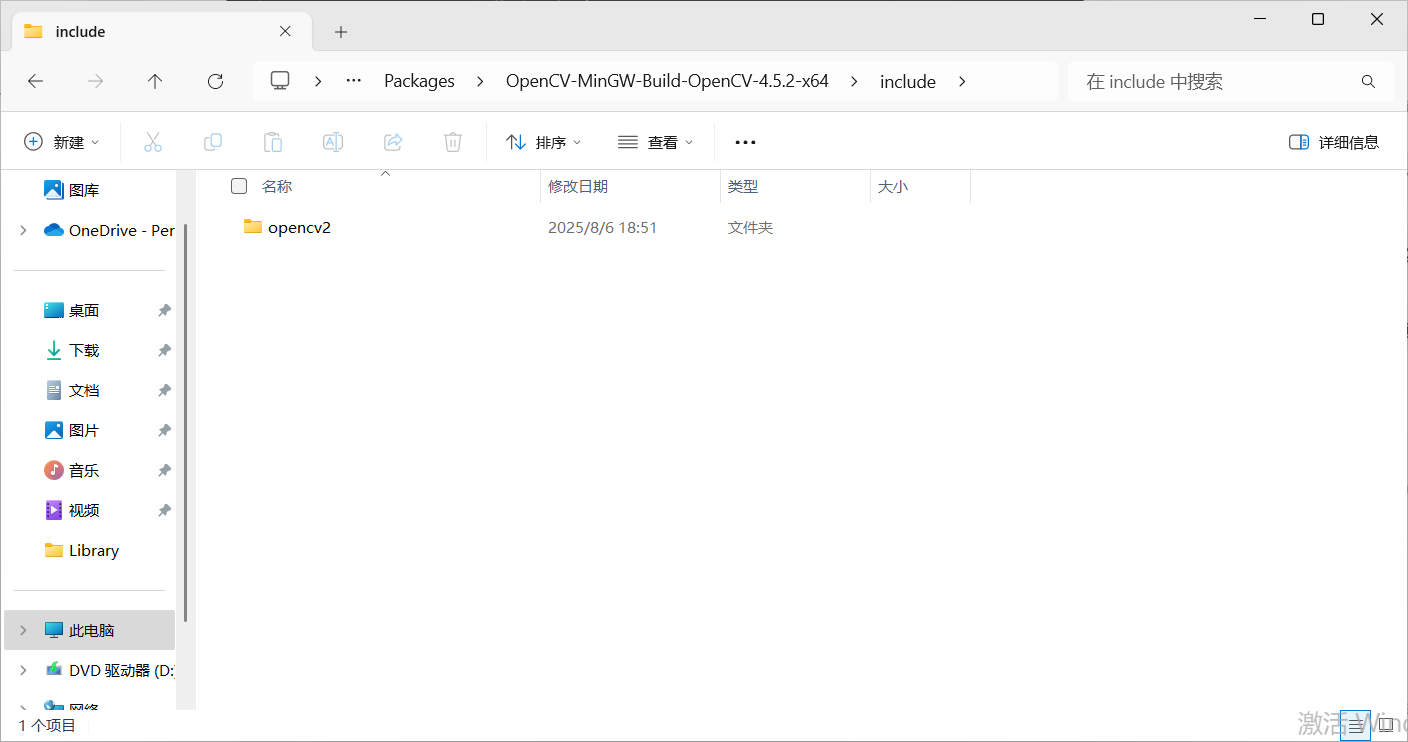The width and height of the screenshot is (1408, 742).
Task: Reverse sort order via 名称 column arrow
Action: (385, 172)
